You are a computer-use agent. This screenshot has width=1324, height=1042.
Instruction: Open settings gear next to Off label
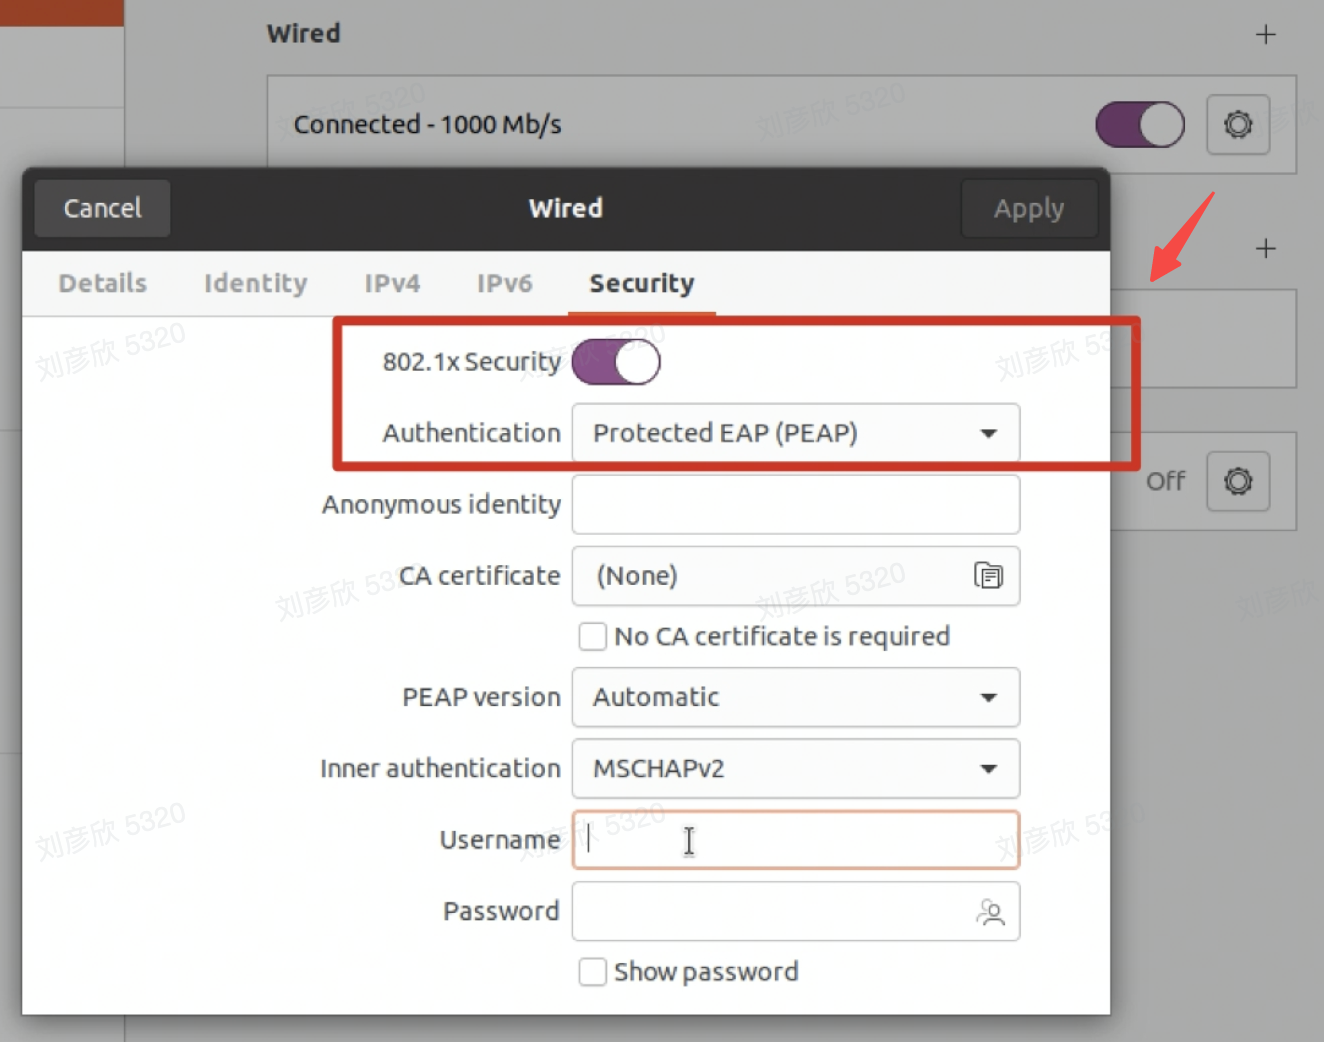(x=1237, y=481)
